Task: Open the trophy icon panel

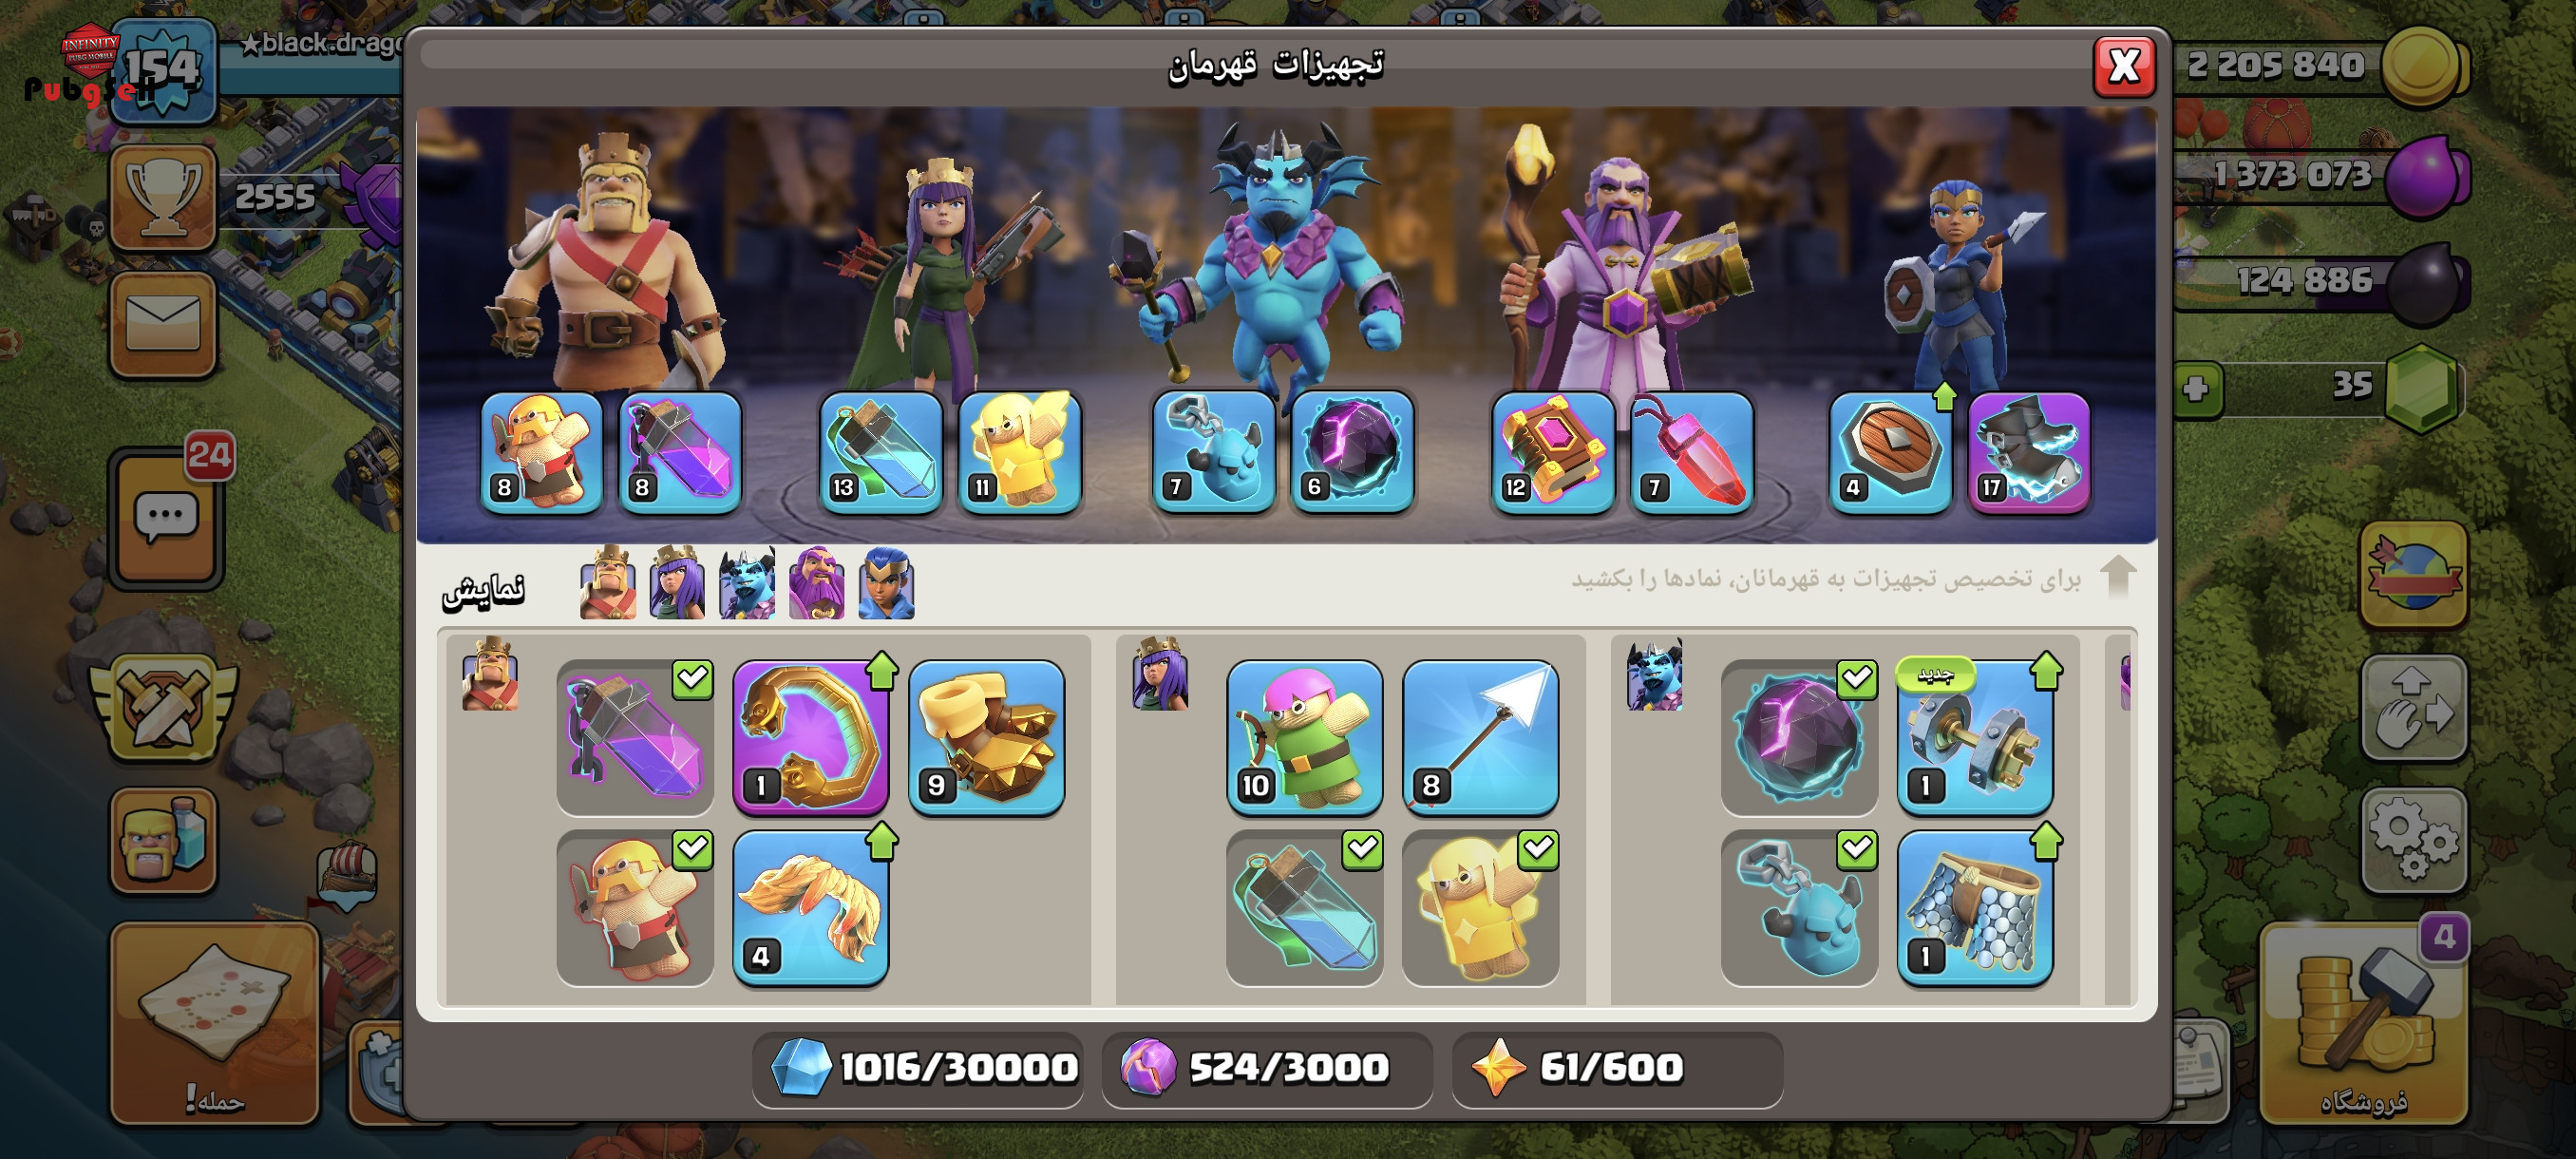Action: pyautogui.click(x=163, y=197)
